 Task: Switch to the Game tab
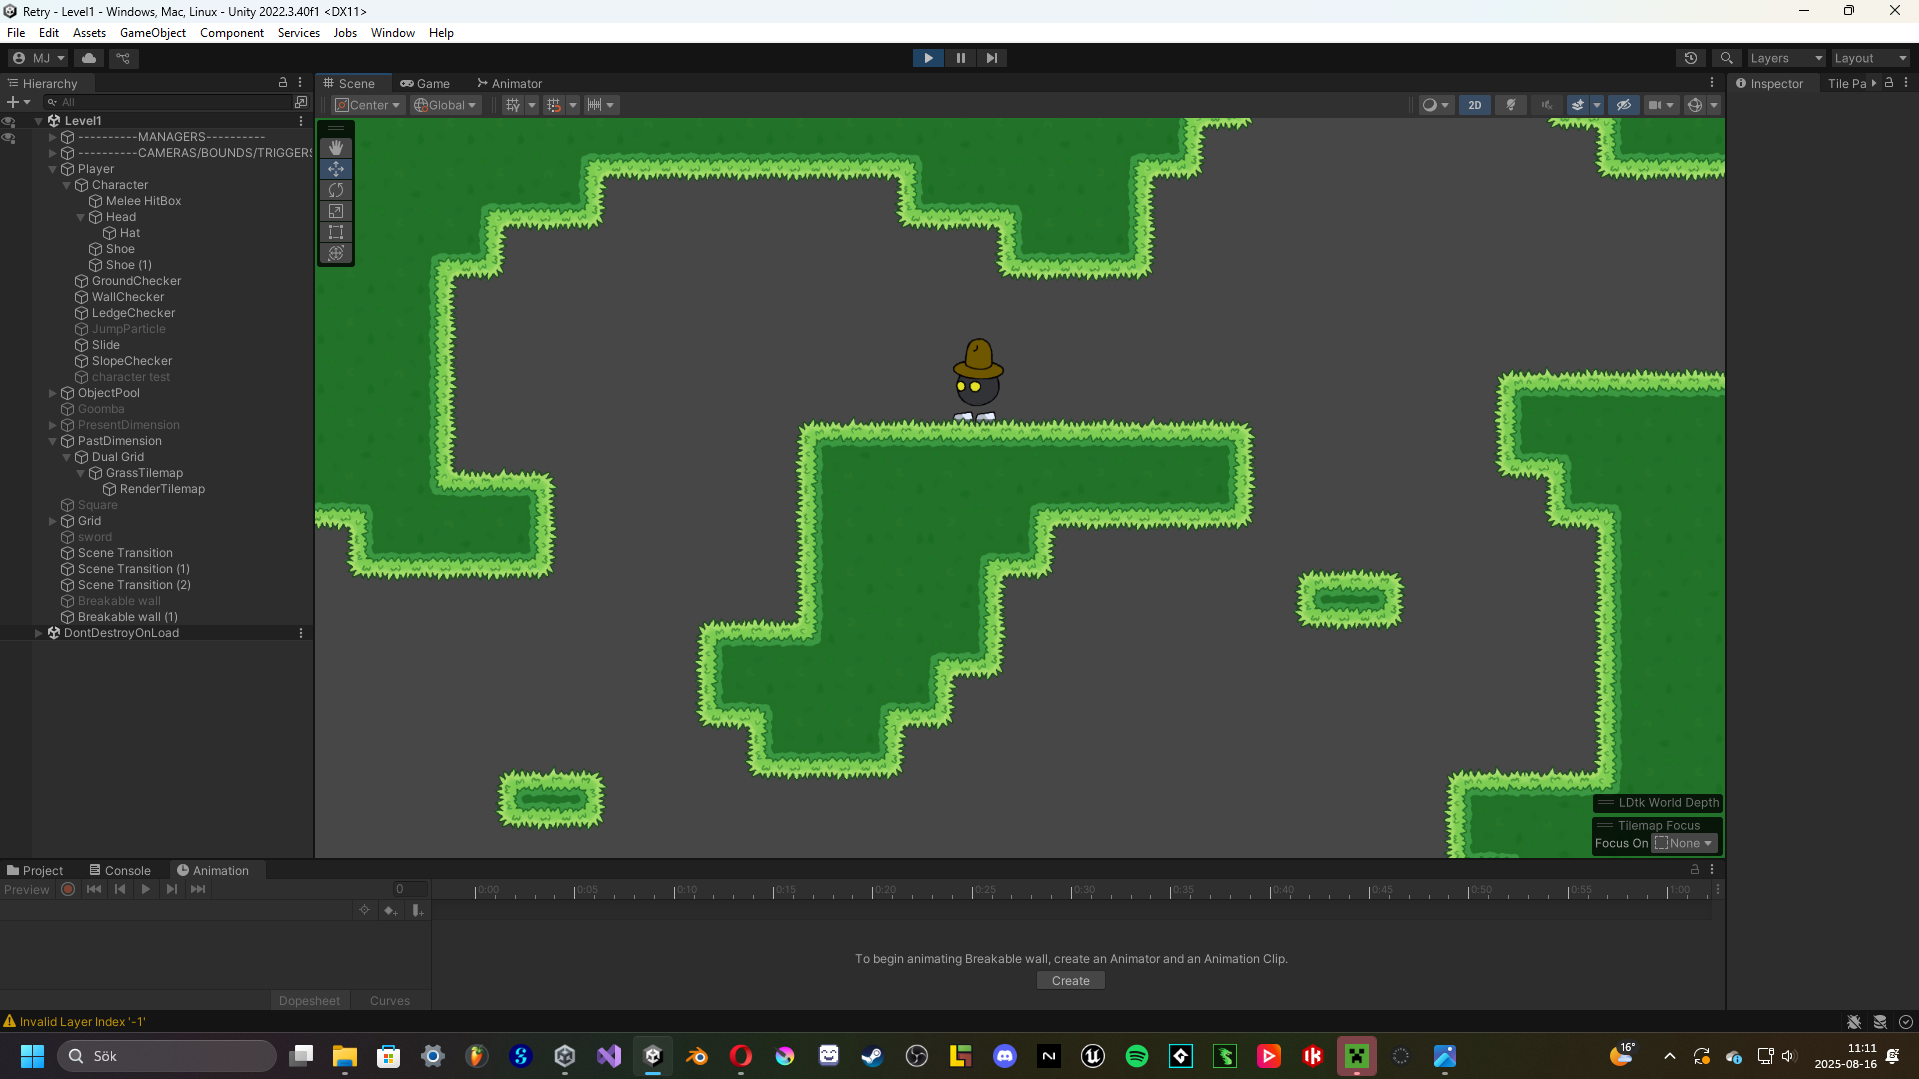pyautogui.click(x=426, y=83)
